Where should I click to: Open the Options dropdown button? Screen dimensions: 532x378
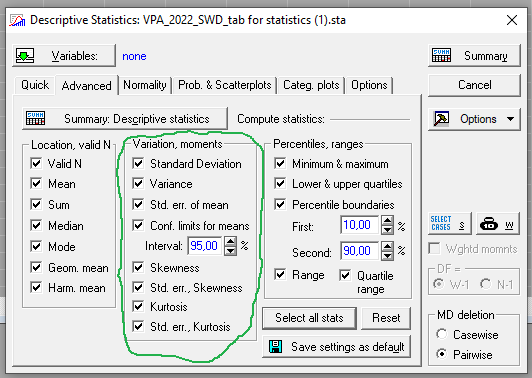pos(474,119)
